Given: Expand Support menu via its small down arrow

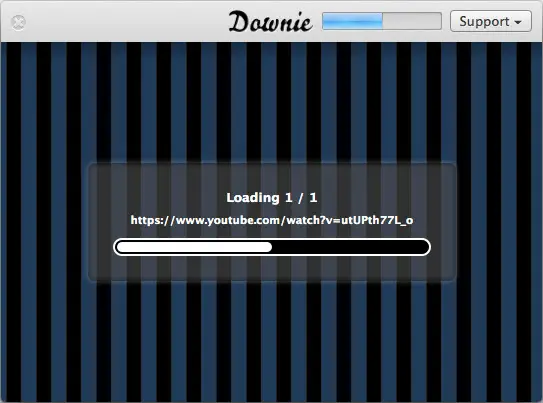Looking at the screenshot, I should click(518, 23).
